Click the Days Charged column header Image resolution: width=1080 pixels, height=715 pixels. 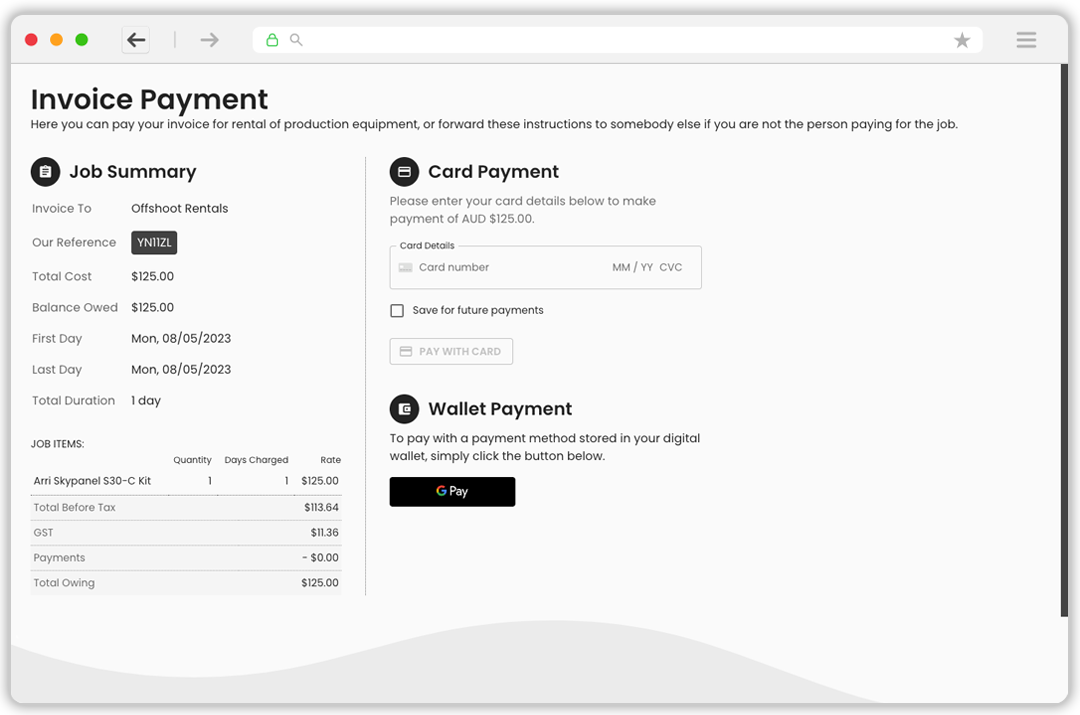click(256, 460)
